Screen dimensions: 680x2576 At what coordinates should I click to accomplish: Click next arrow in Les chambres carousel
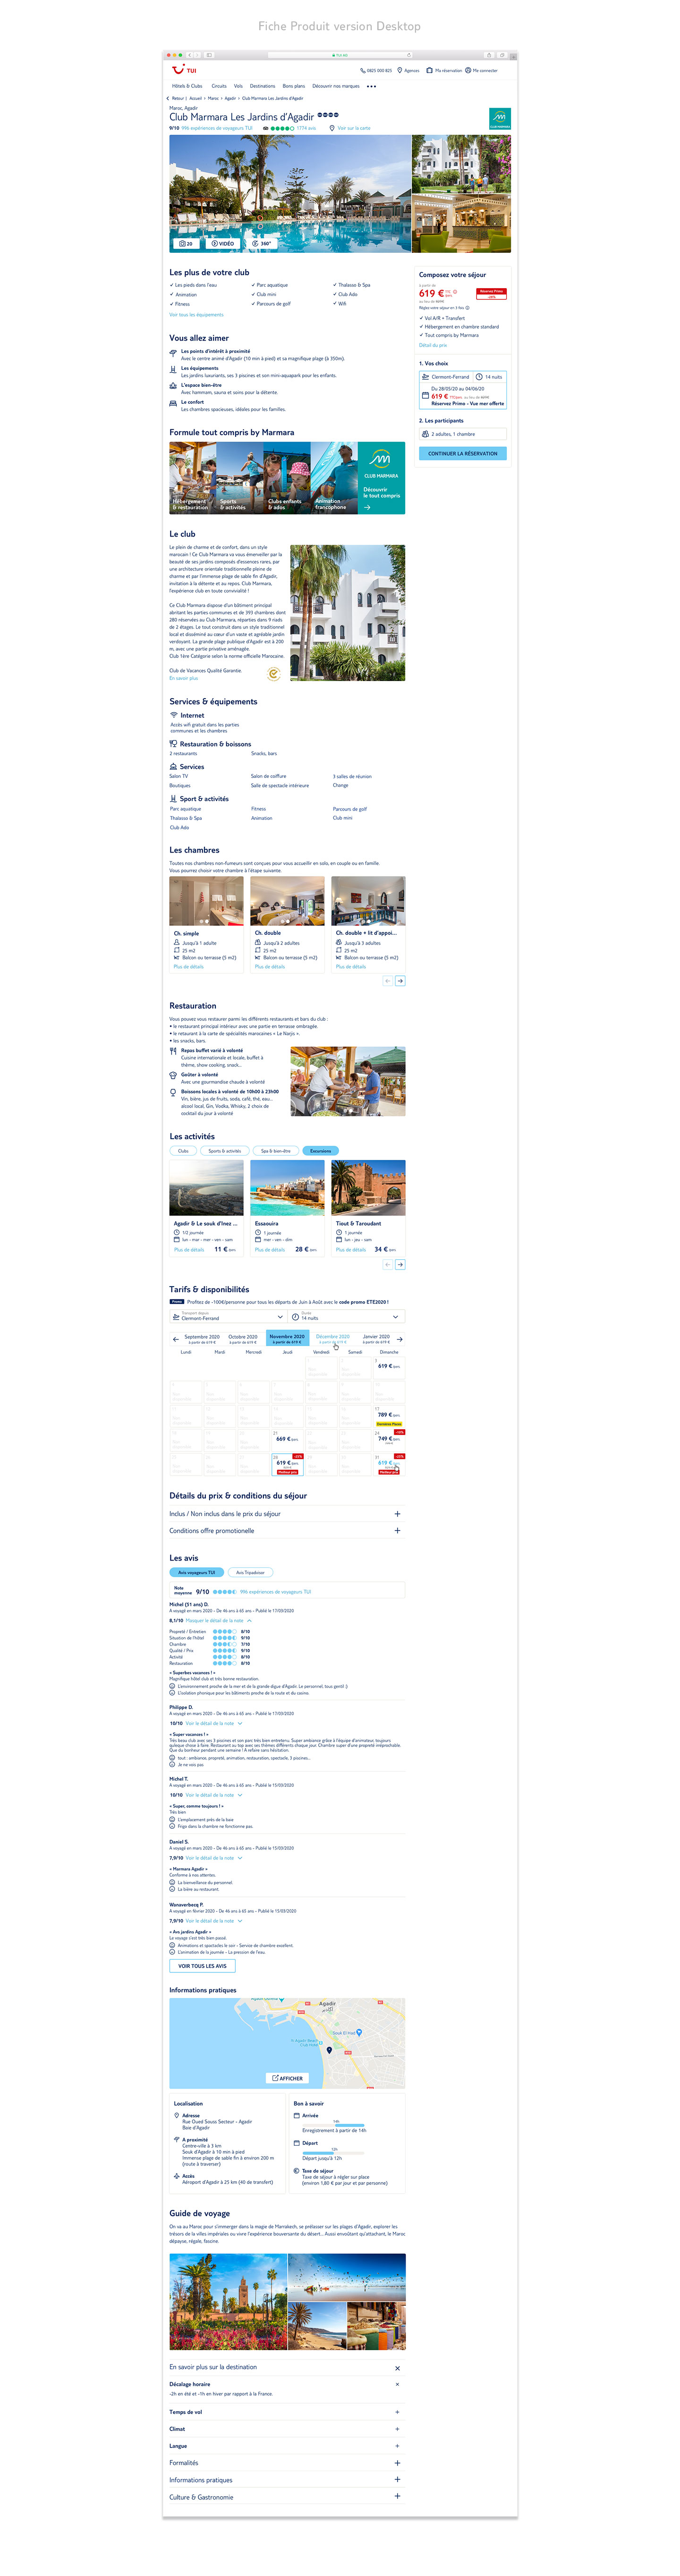pyautogui.click(x=400, y=981)
